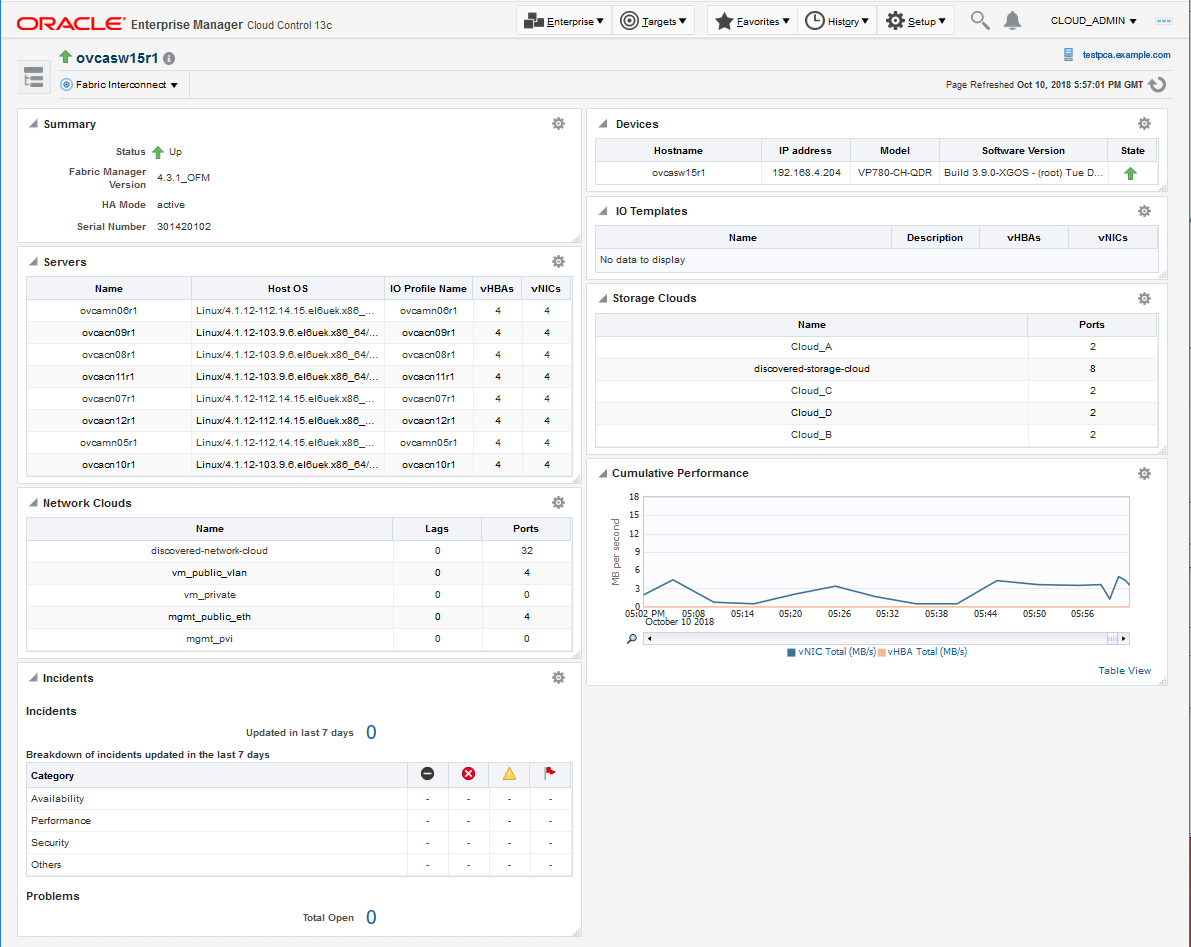Click the green up arrow beside the ovcasw15r1 title
Image resolution: width=1191 pixels, height=947 pixels.
pyautogui.click(x=65, y=57)
